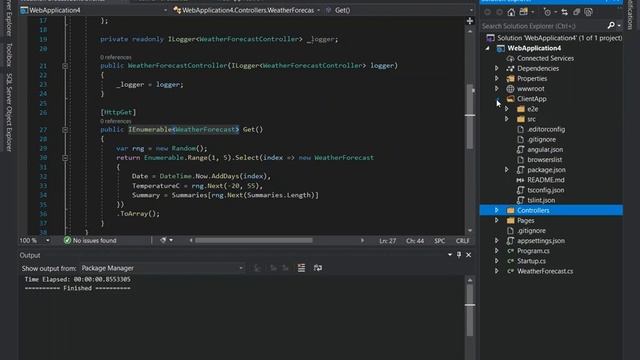Click the Home icon in Solution Explorer
640x360 pixels.
(511, 12)
